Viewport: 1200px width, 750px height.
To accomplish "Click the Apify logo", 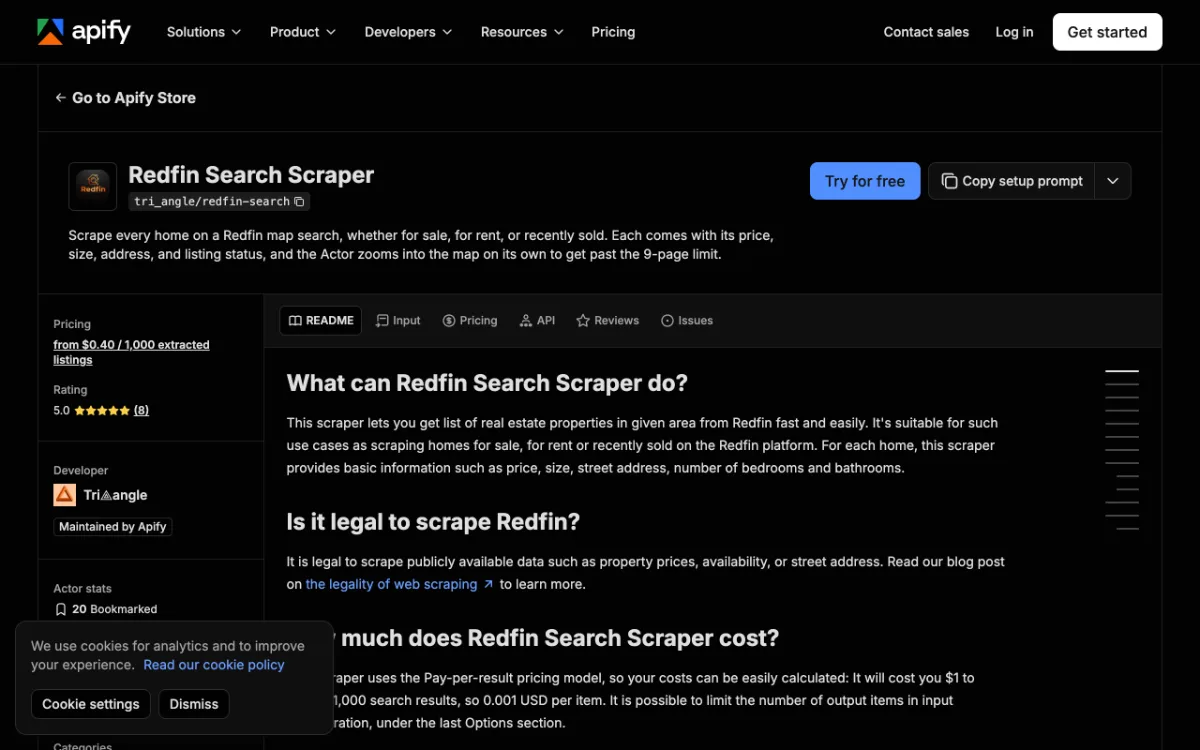I will 84,32.
